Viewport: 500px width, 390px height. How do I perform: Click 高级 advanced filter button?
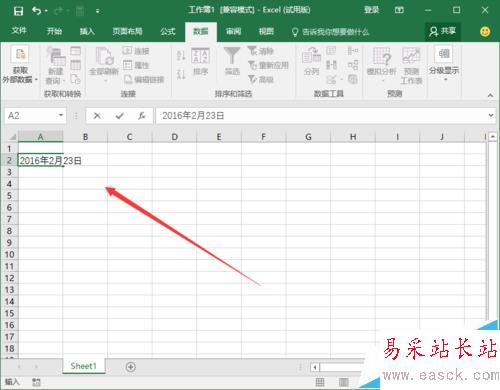click(x=261, y=79)
